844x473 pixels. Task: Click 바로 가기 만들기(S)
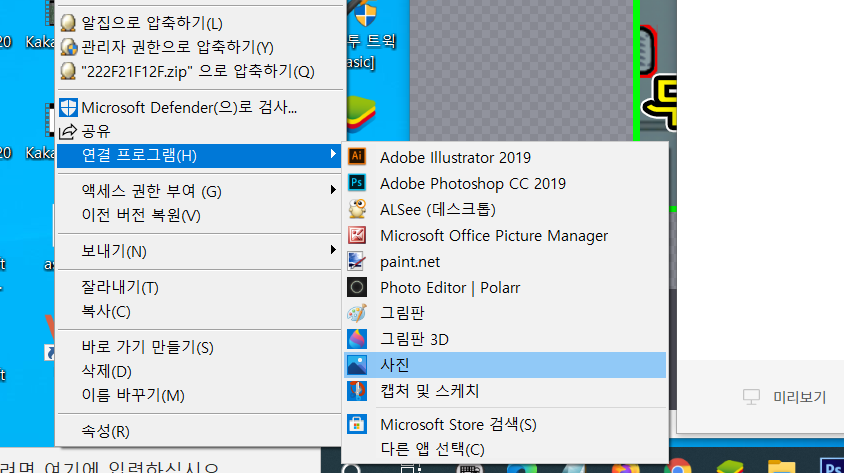200,347
